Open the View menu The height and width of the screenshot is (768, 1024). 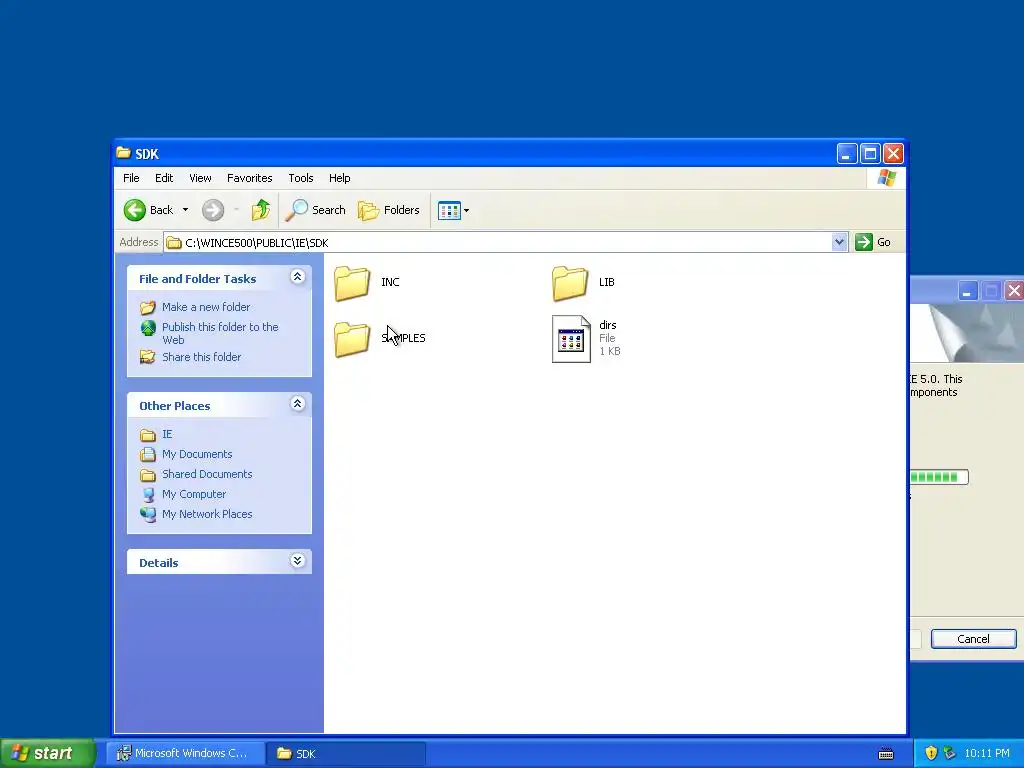tap(200, 178)
